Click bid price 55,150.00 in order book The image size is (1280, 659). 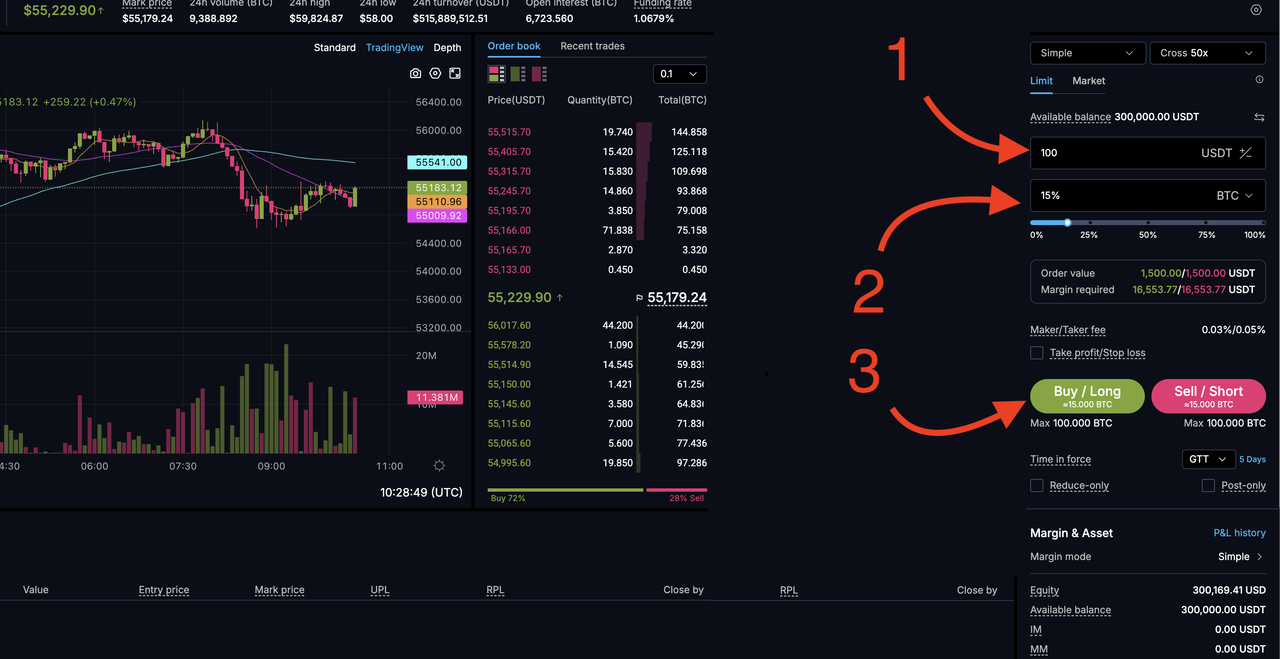pos(509,384)
